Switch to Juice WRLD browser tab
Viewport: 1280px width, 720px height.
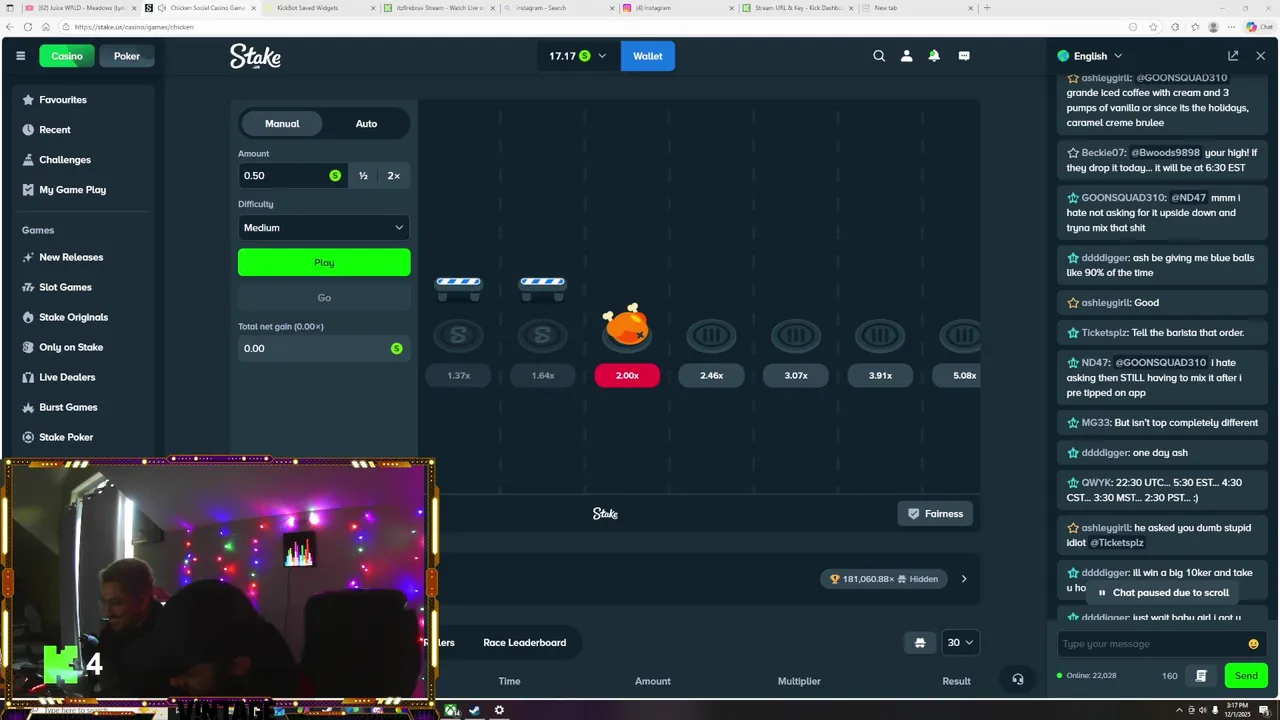[80, 8]
